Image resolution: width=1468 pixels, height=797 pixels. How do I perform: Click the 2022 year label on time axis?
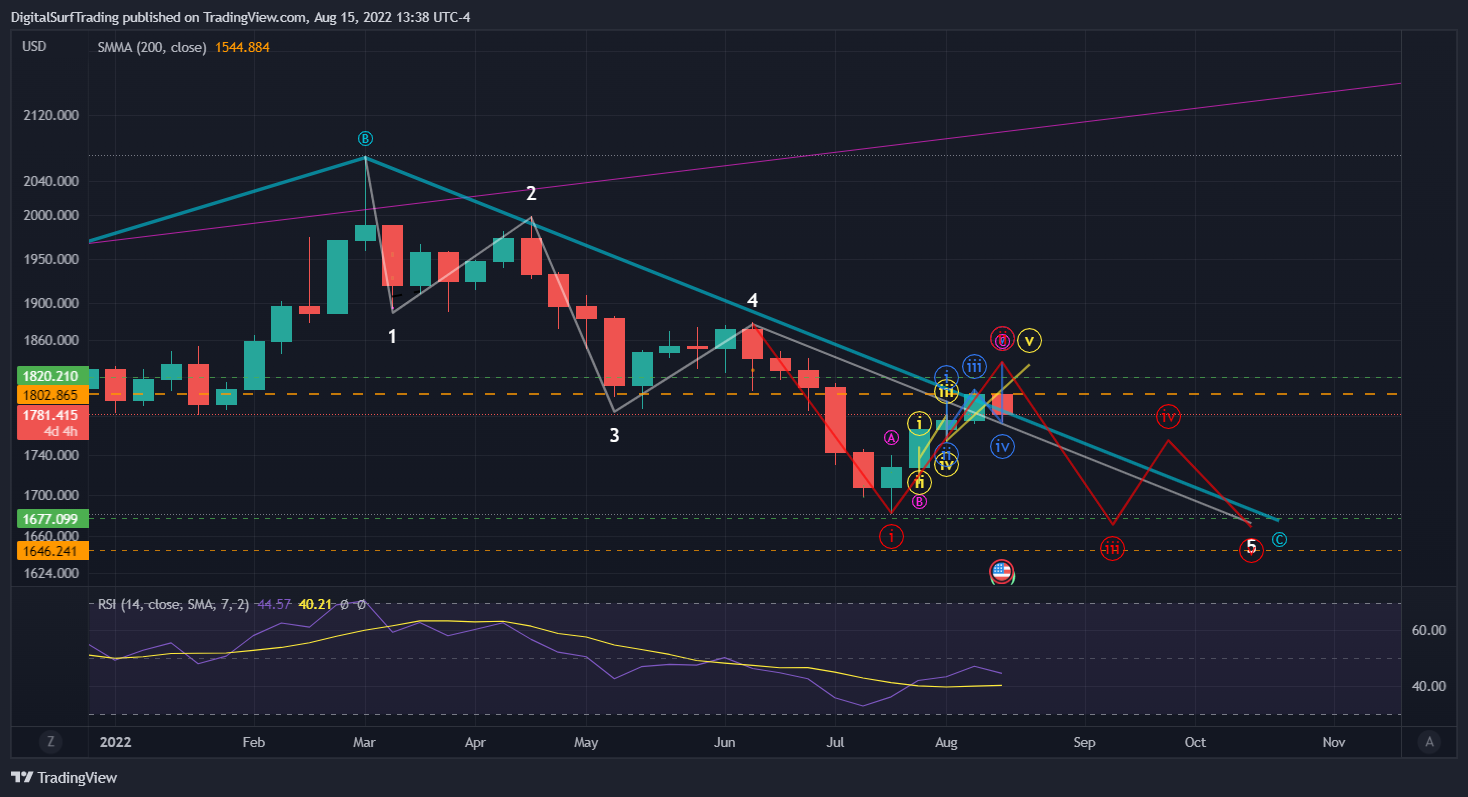117,742
